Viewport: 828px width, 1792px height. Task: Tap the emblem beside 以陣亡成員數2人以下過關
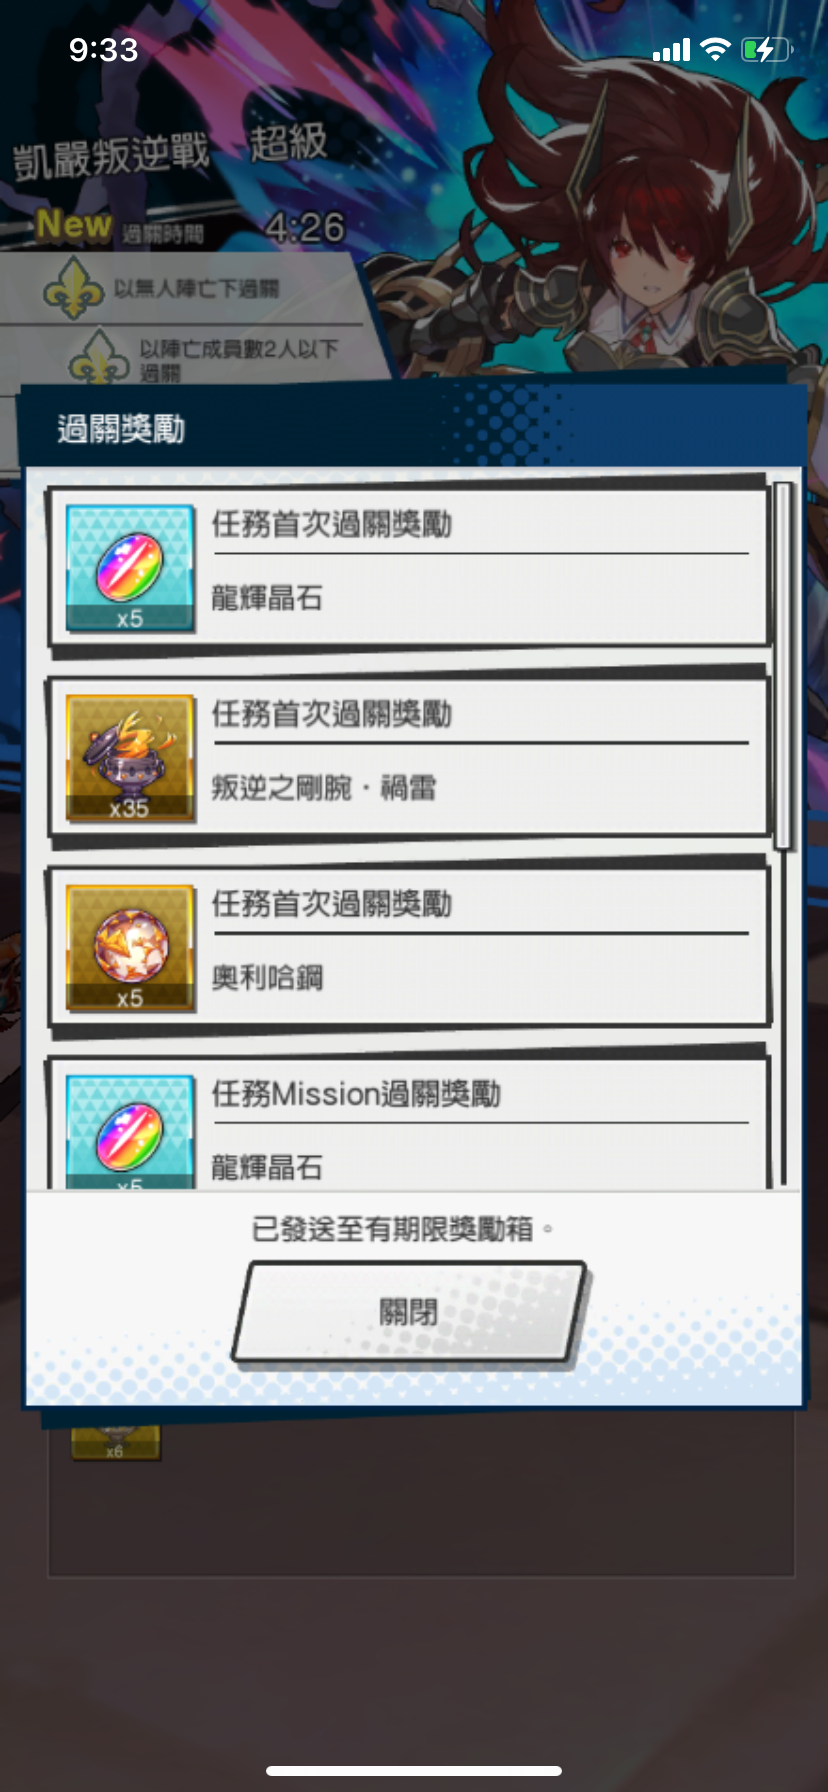(98, 357)
